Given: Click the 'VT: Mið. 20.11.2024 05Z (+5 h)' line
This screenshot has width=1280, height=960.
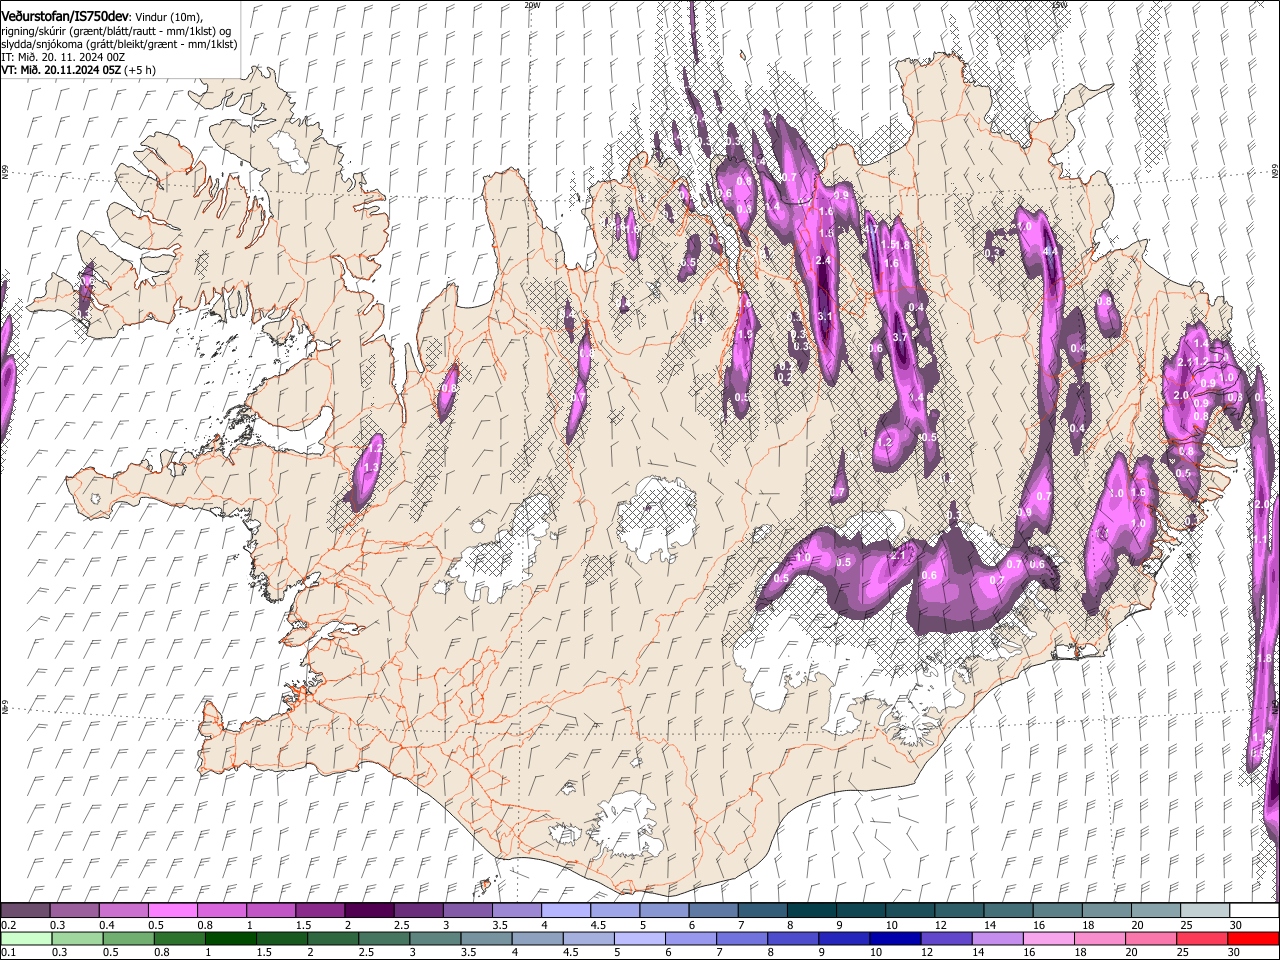Looking at the screenshot, I should point(78,70).
